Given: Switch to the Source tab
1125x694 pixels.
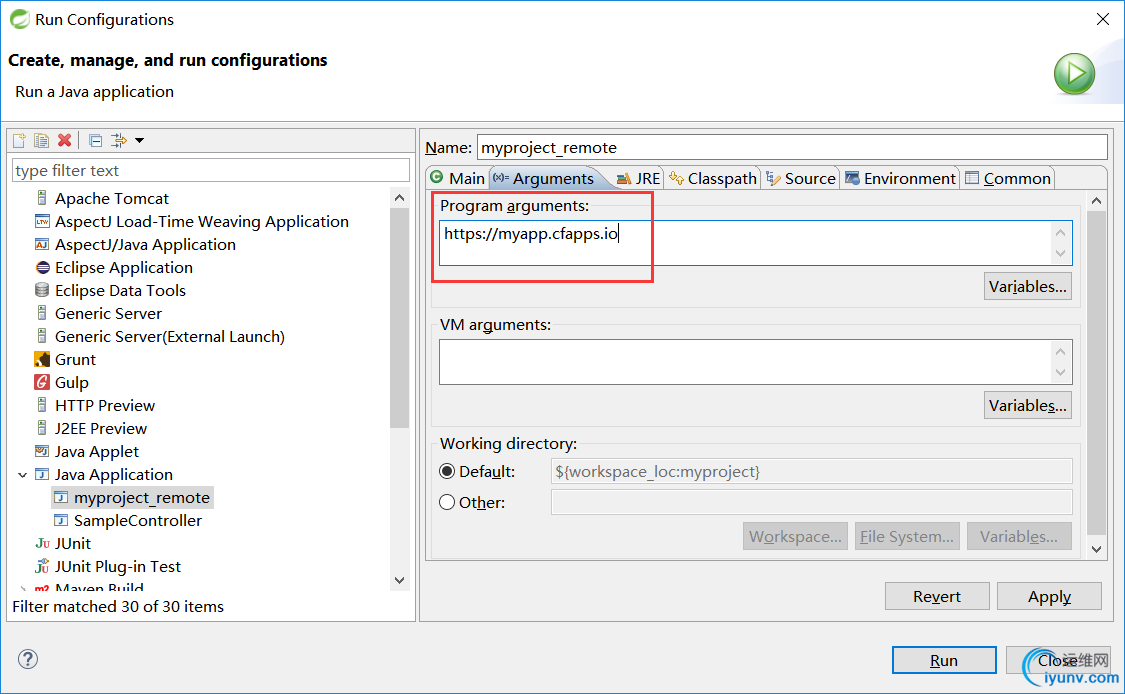Looking at the screenshot, I should pos(801,178).
